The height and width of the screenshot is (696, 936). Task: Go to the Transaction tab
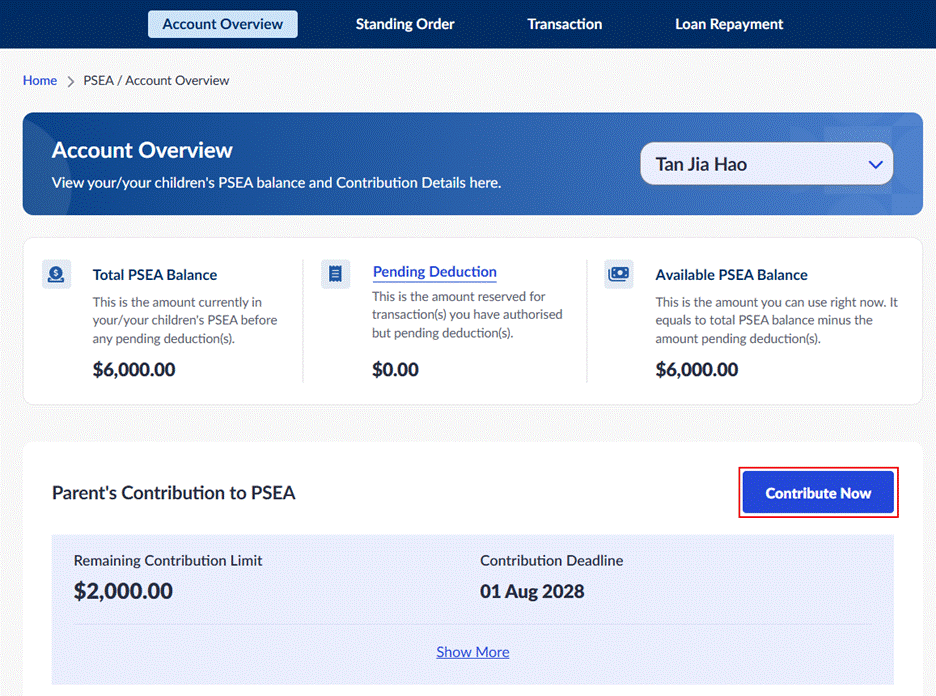pyautogui.click(x=564, y=24)
